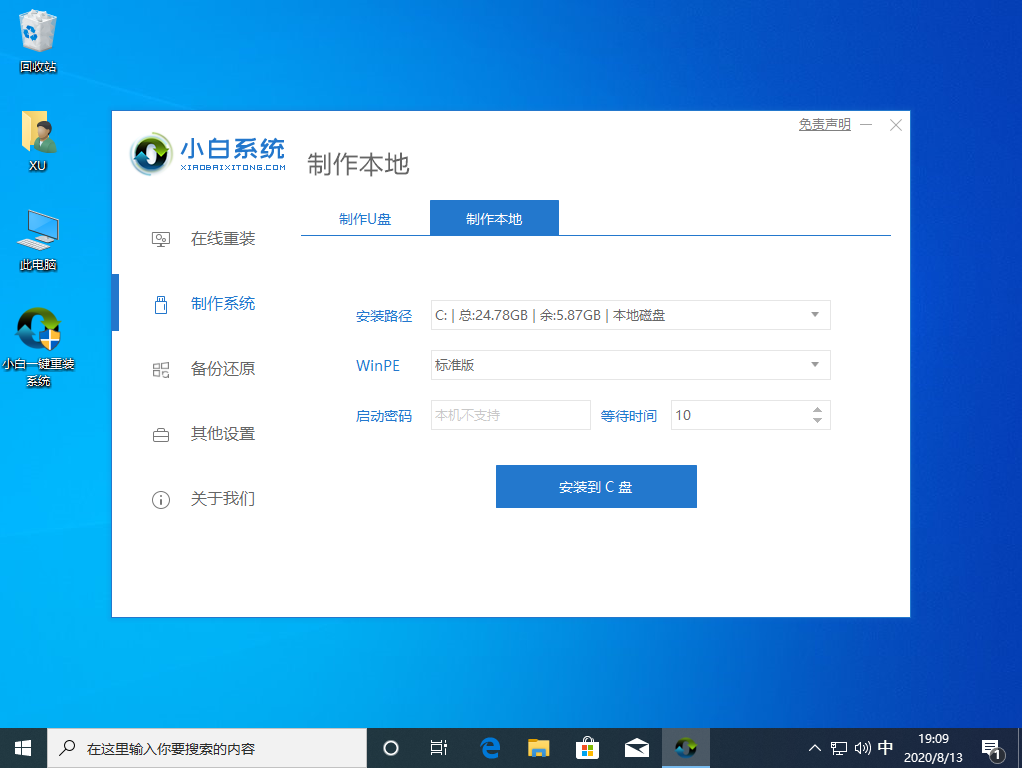Click the 小白系统 logo icon
This screenshot has width=1022, height=768.
(152, 153)
